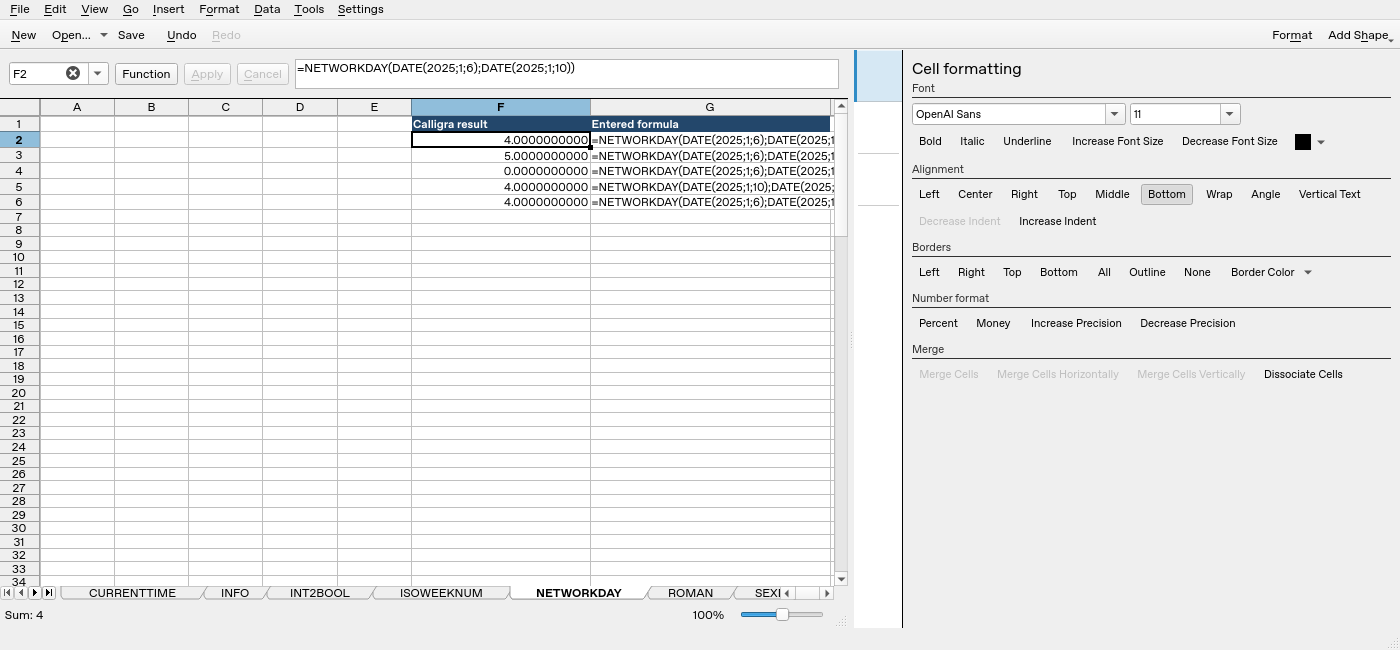1400x650 pixels.
Task: Click the formula input field
Action: tap(566, 74)
